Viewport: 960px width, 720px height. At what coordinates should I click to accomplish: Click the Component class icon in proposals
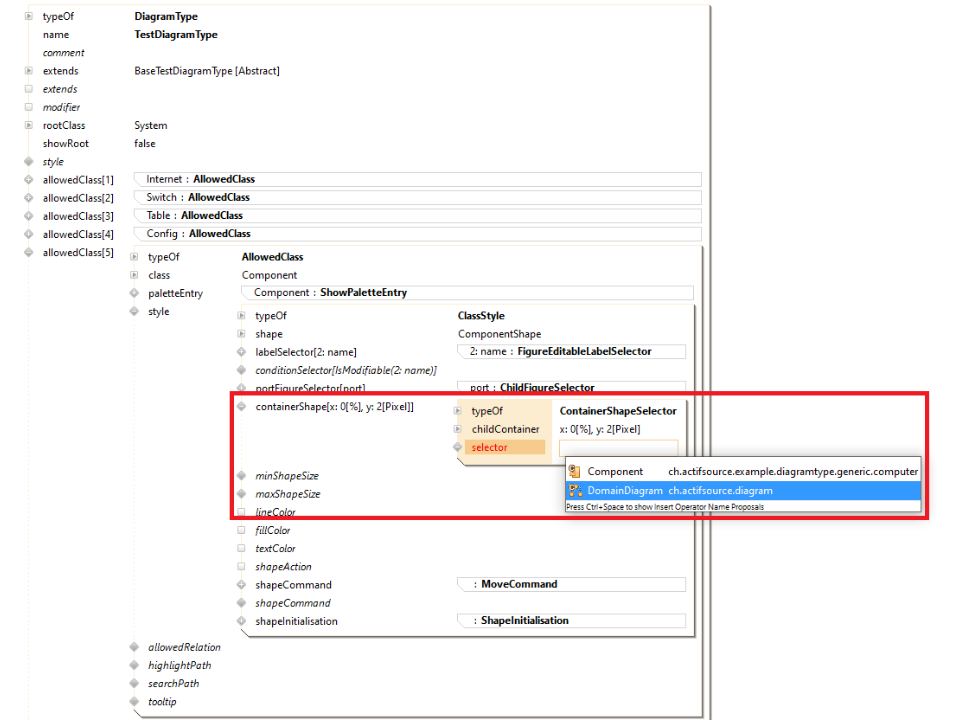point(575,472)
